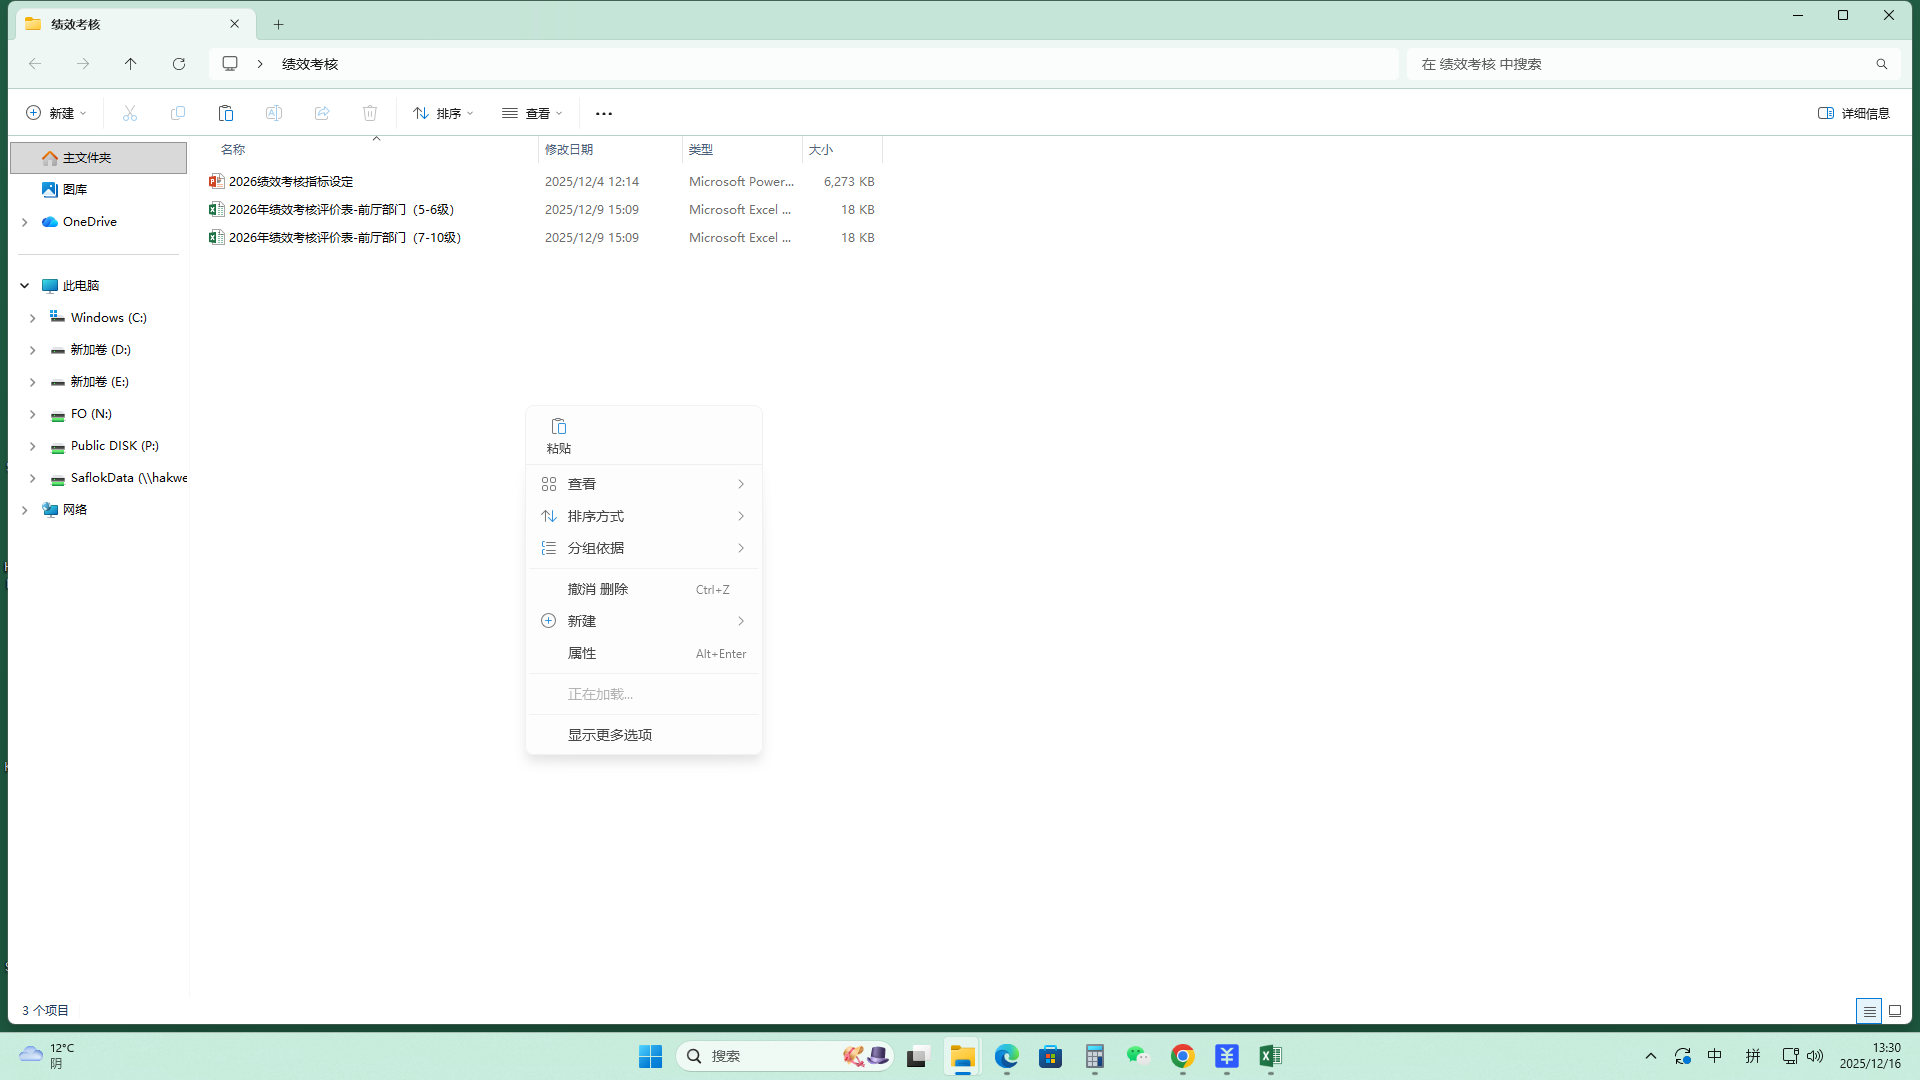Click the toolbar Paste clipboard icon
1920x1080 pixels.
tap(226, 113)
